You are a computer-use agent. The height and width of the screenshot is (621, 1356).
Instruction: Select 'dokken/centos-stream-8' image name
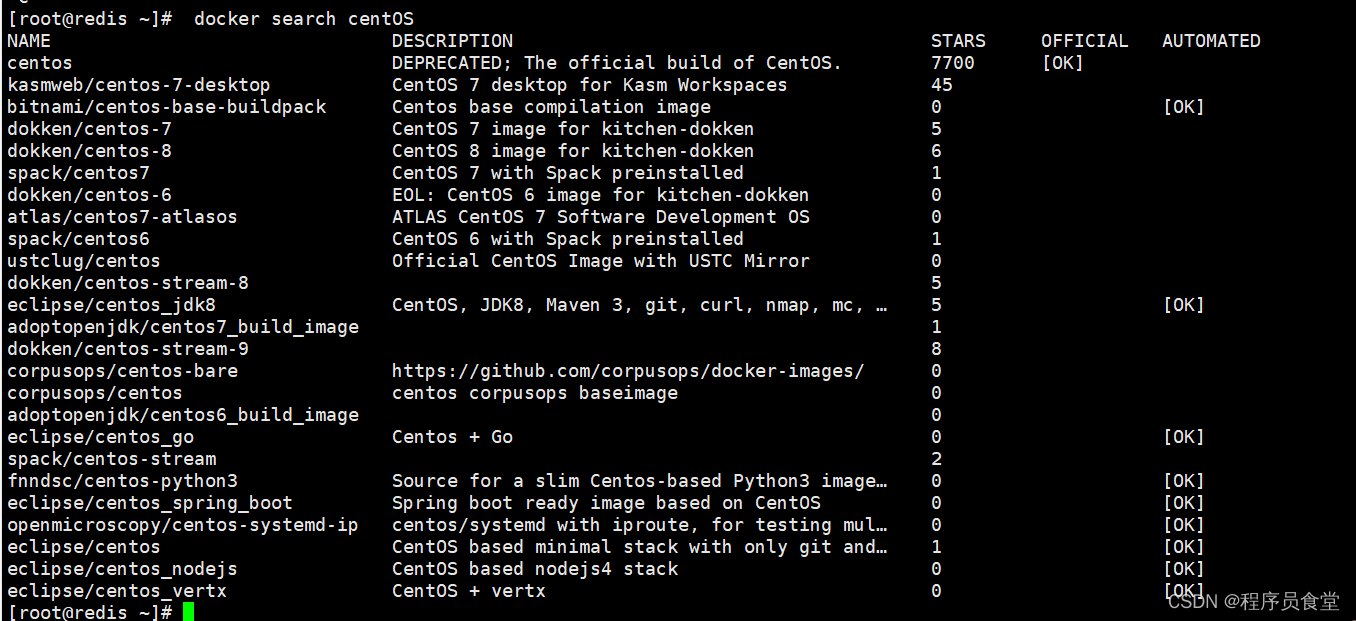[128, 283]
